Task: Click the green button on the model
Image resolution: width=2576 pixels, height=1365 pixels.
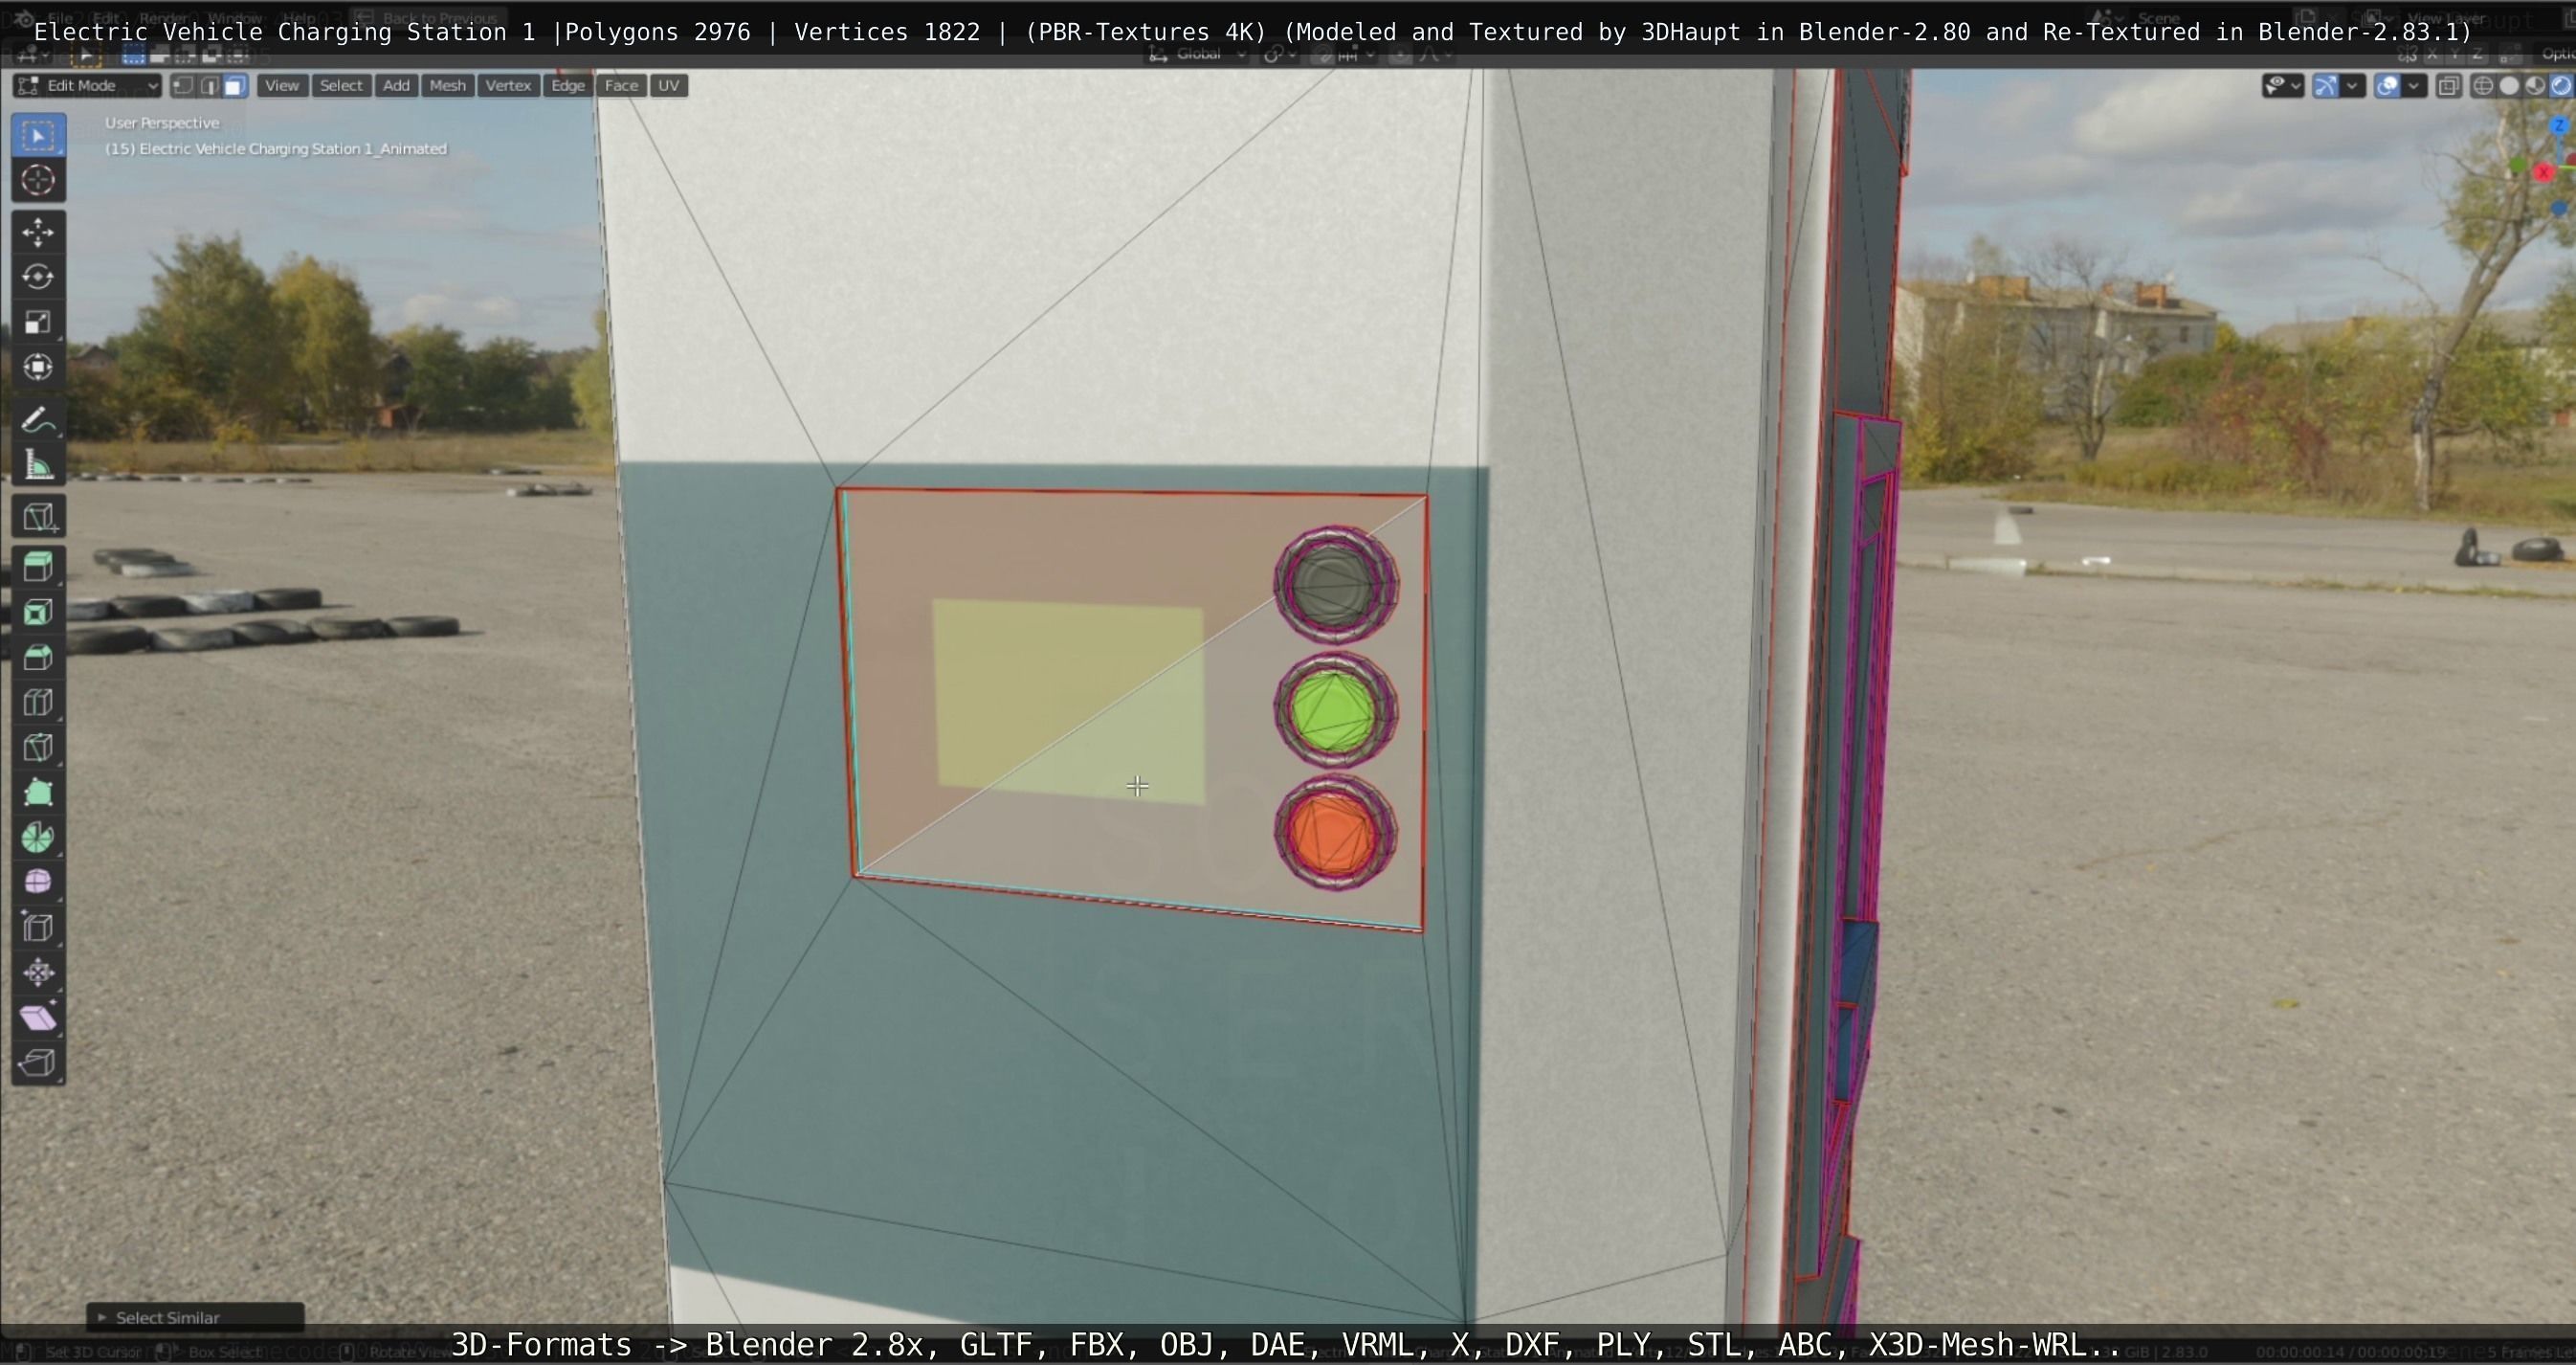Action: 1333,710
